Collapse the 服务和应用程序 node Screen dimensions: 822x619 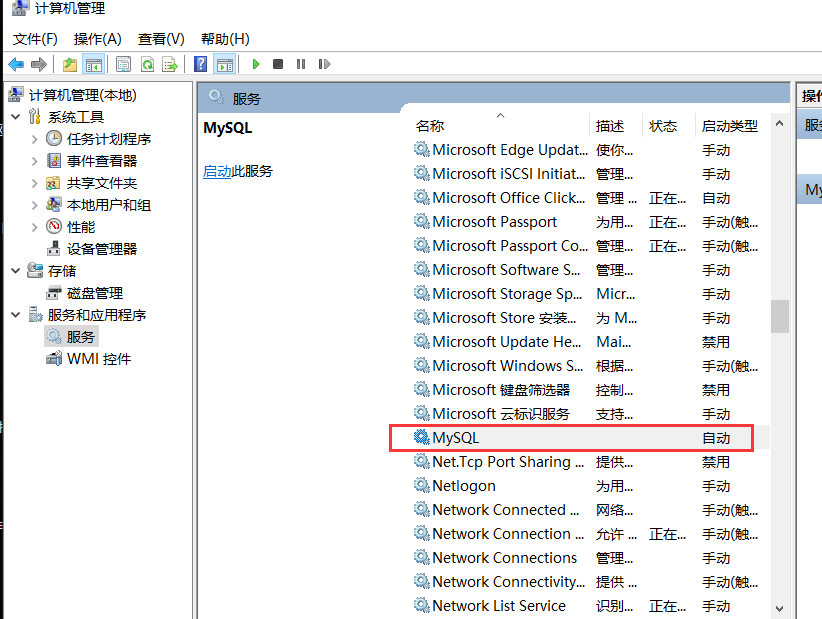[16, 315]
